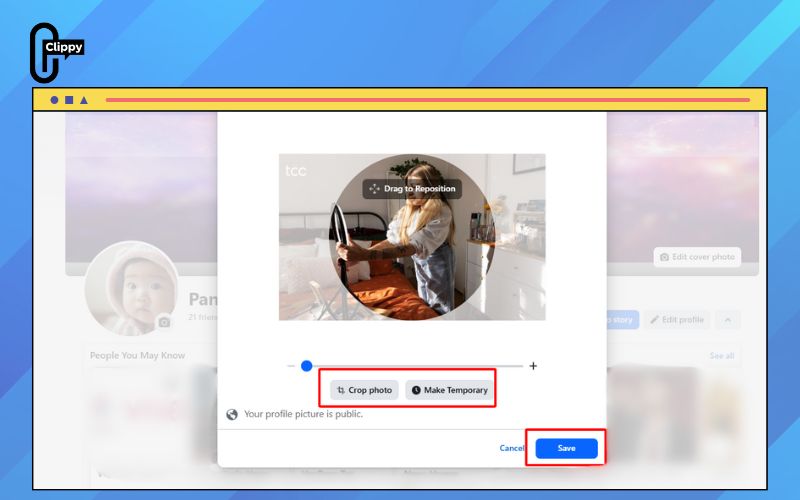Click the zoom slider handle
Viewport: 800px width, 500px height.
(307, 366)
